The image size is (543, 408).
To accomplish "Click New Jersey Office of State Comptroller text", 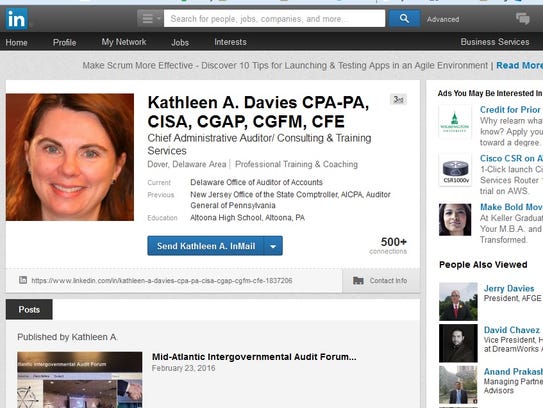I will (264, 195).
